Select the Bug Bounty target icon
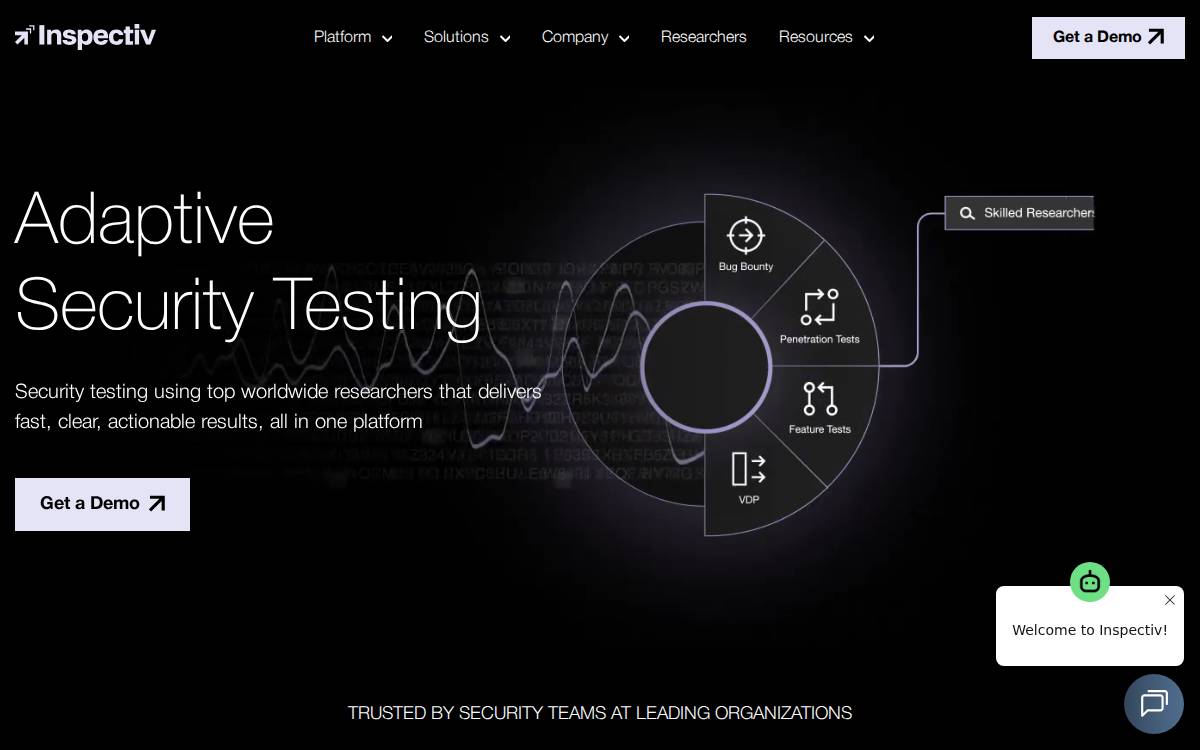 tap(745, 236)
